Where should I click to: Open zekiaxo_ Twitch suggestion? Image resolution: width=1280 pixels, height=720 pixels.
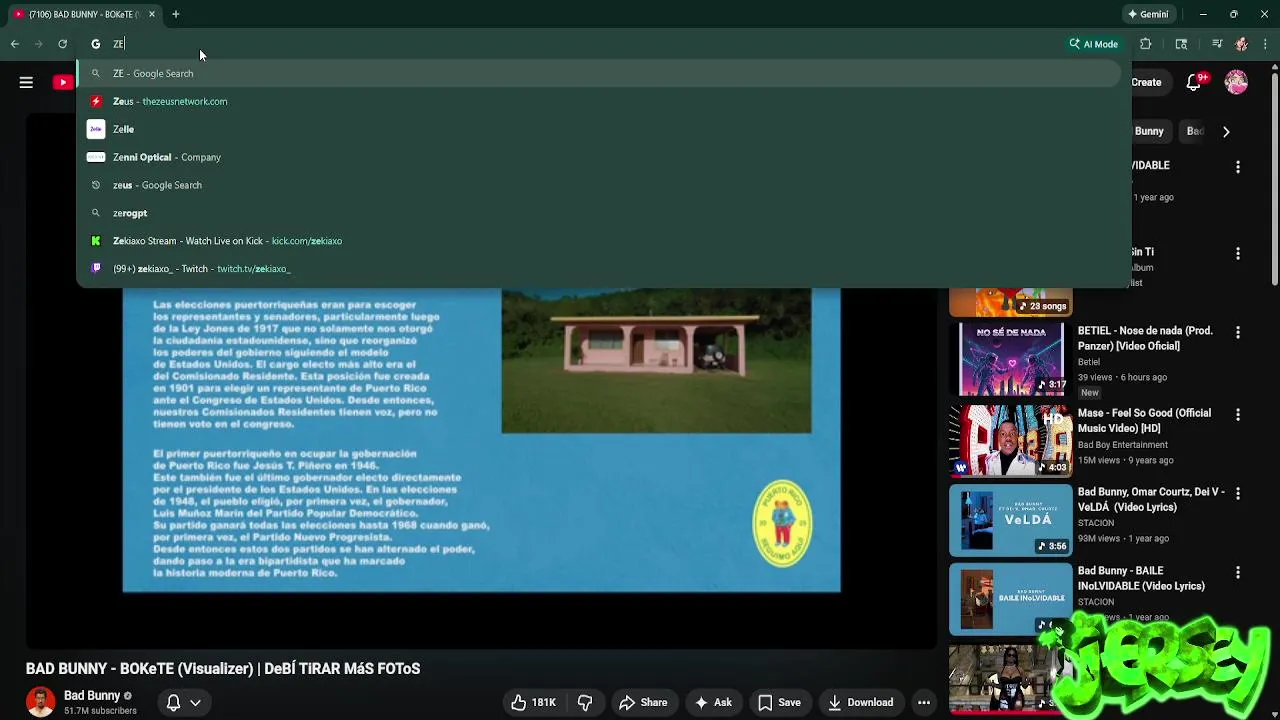click(598, 269)
